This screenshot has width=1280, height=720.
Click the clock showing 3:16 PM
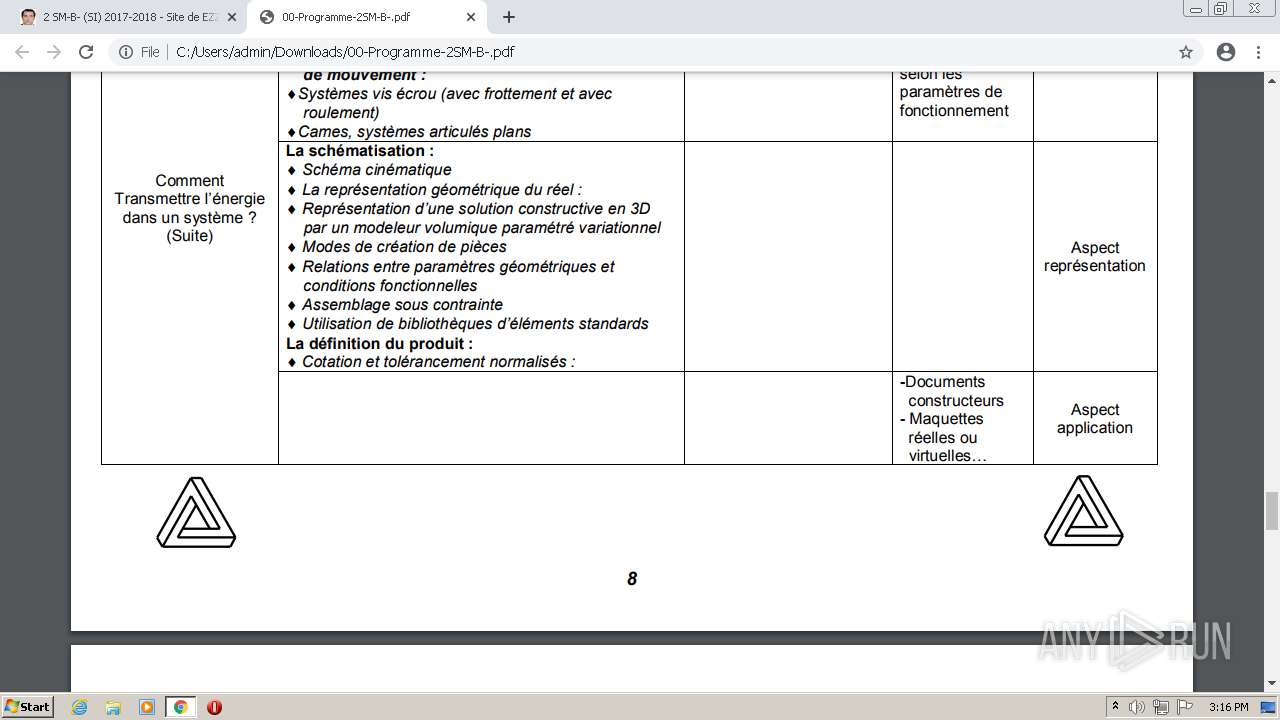tap(1228, 707)
